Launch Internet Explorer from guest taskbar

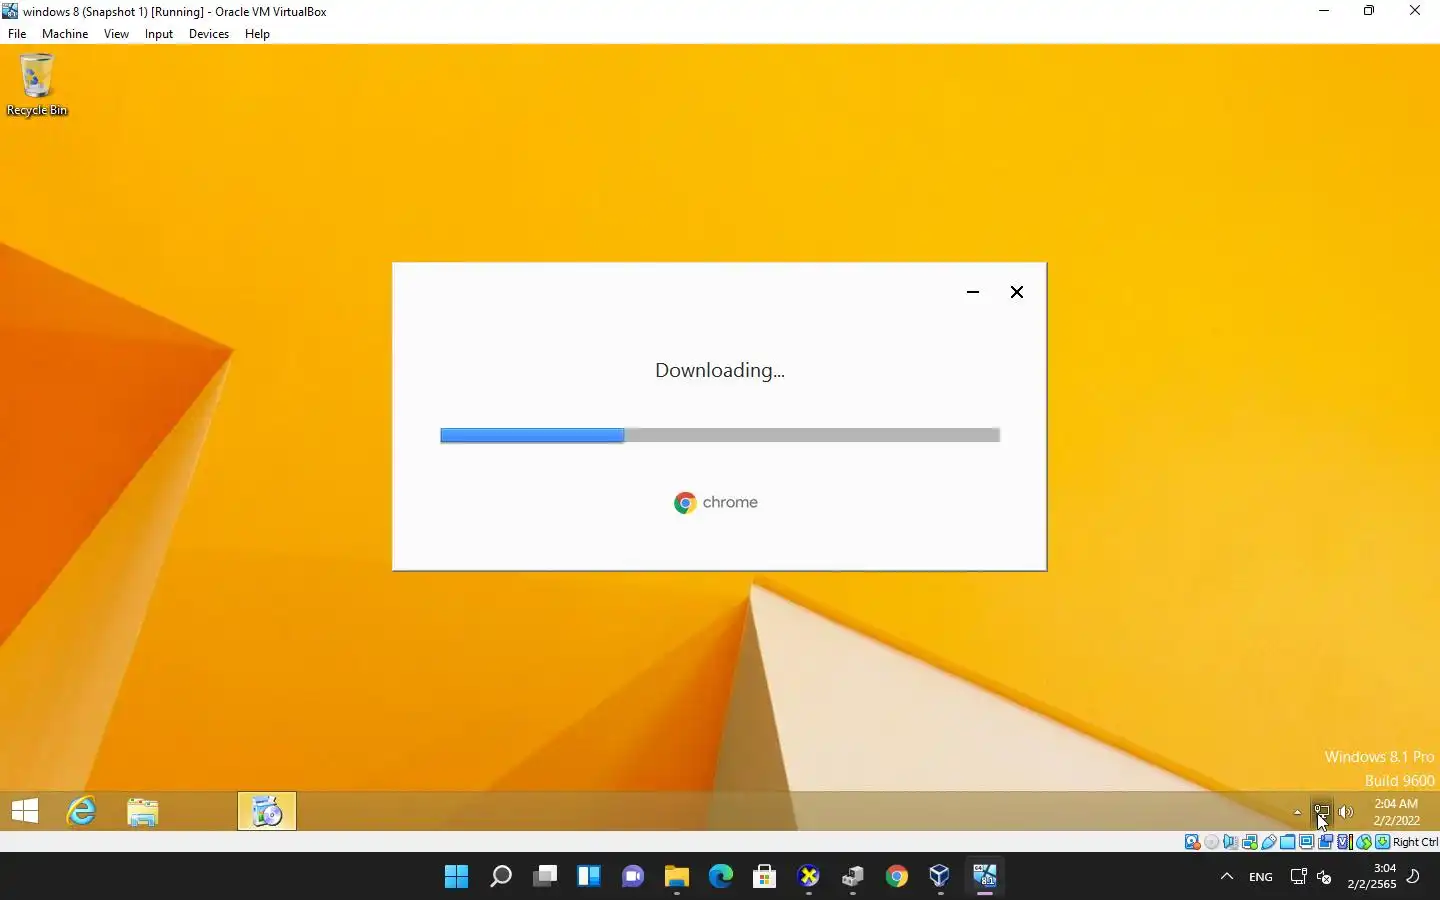[x=81, y=811]
